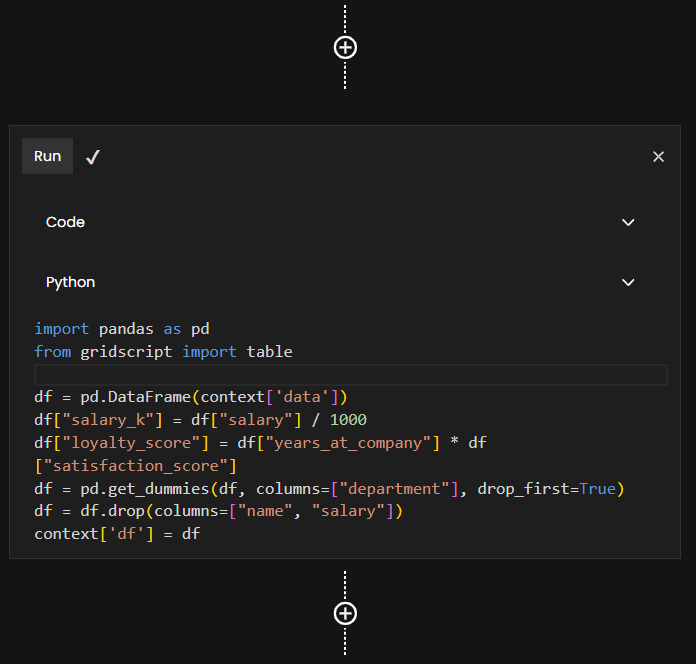Expand the chevron arrow in the Python row
696x664 pixels.
[628, 282]
